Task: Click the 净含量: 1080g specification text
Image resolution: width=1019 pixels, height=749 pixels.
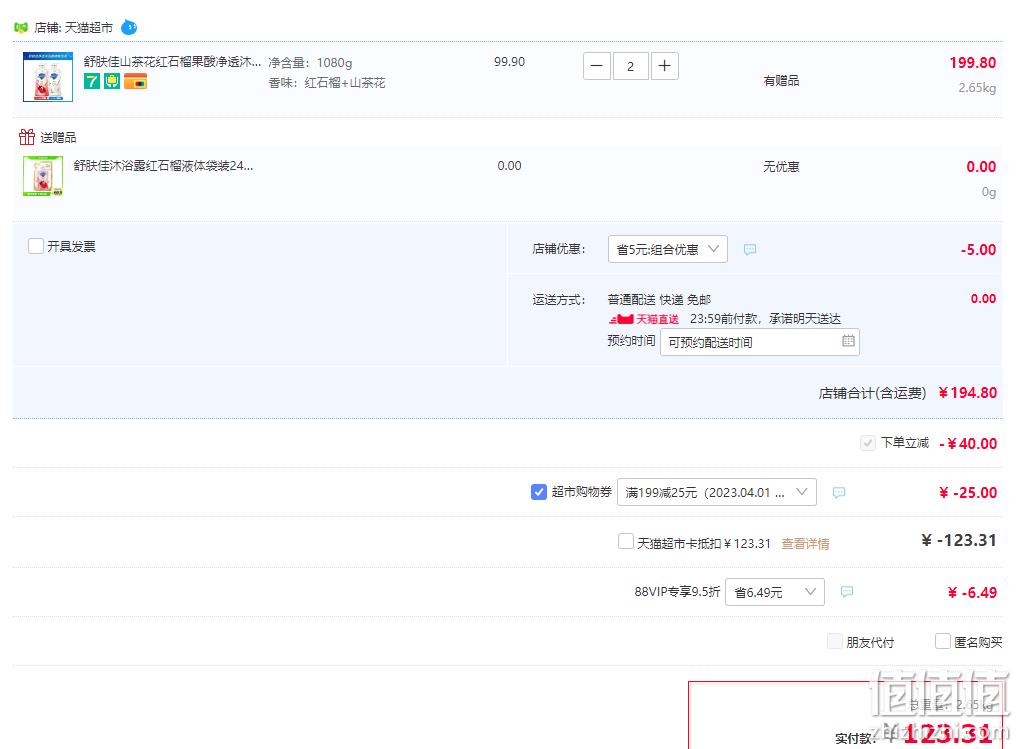Action: [311, 63]
